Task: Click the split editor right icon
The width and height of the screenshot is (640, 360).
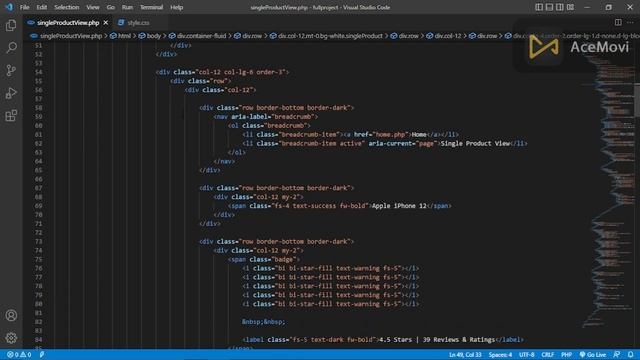Action: click(618, 22)
